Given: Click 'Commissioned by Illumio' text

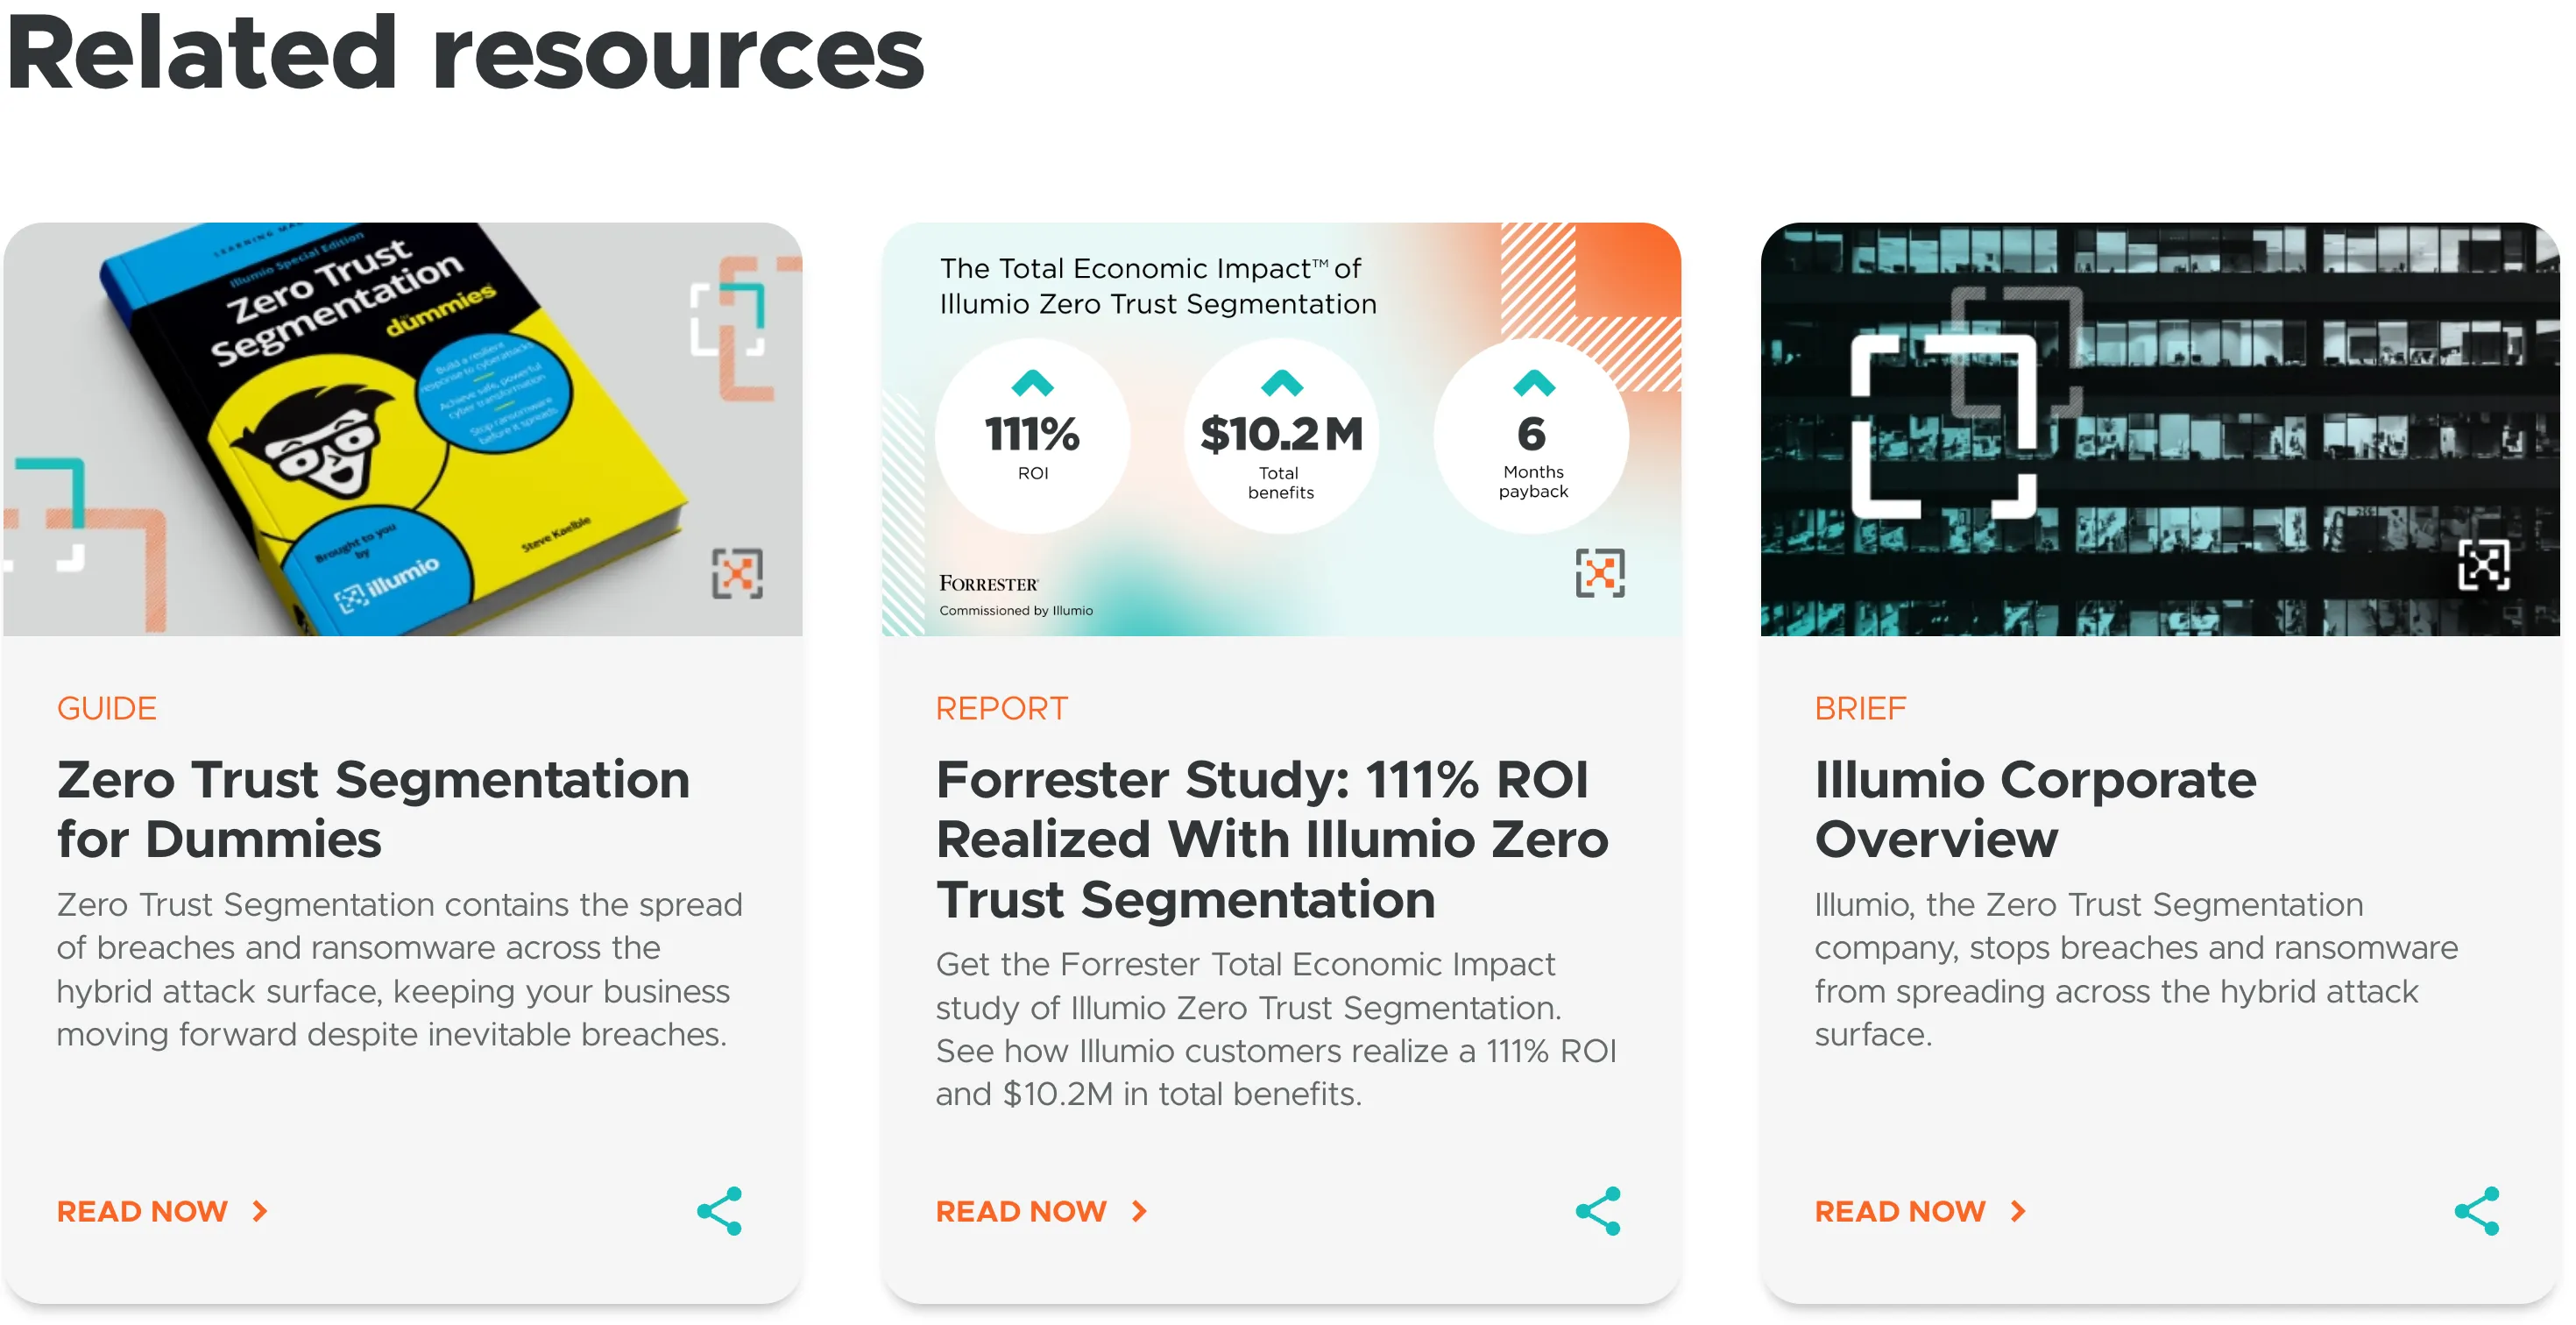Looking at the screenshot, I should (x=1016, y=610).
